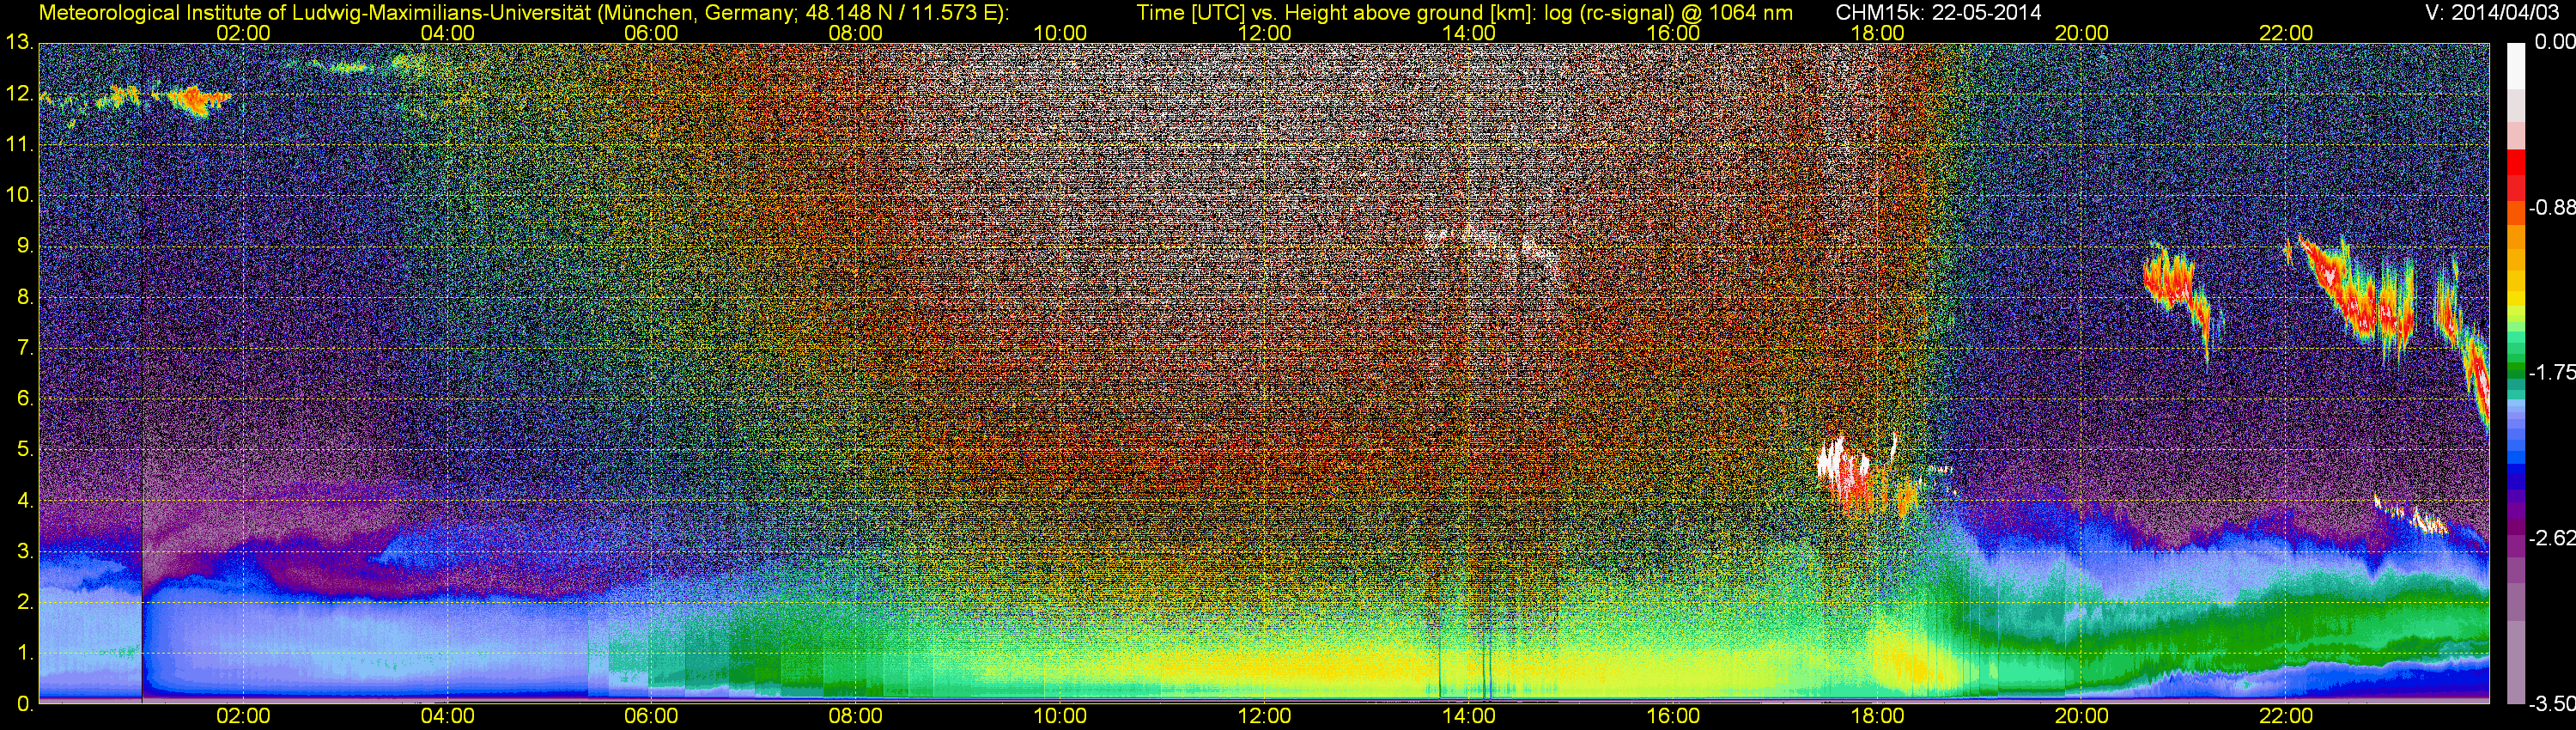Pick the green segment of the color bar

[2516, 370]
